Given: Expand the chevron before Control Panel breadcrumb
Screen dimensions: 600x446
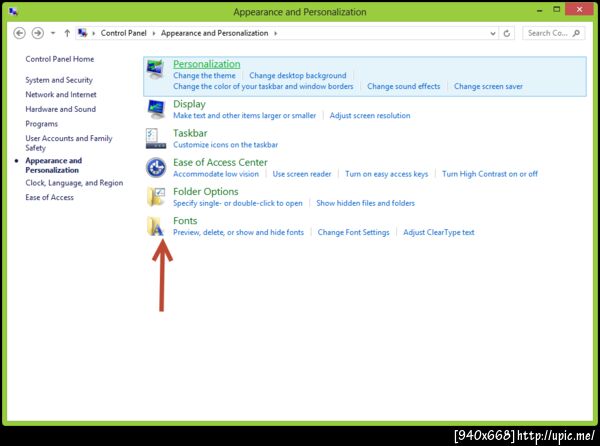Looking at the screenshot, I should pos(93,33).
